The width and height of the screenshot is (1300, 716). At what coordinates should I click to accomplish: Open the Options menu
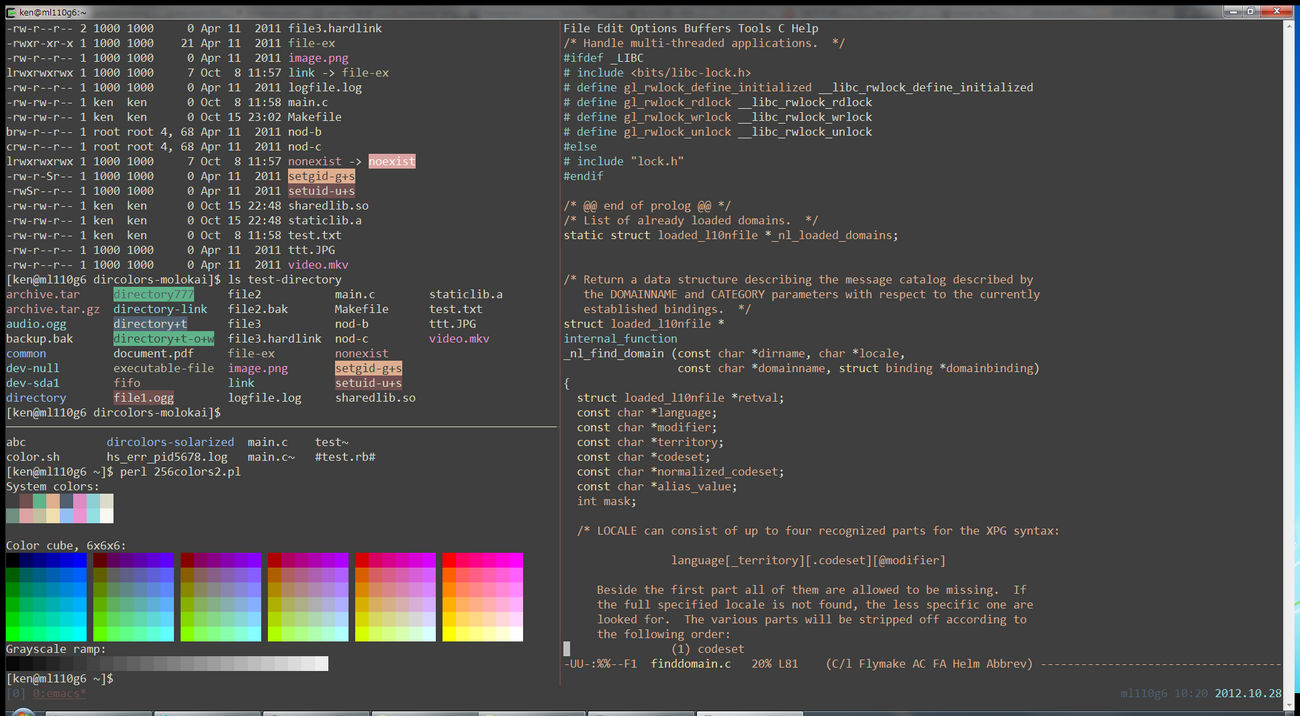(x=653, y=29)
